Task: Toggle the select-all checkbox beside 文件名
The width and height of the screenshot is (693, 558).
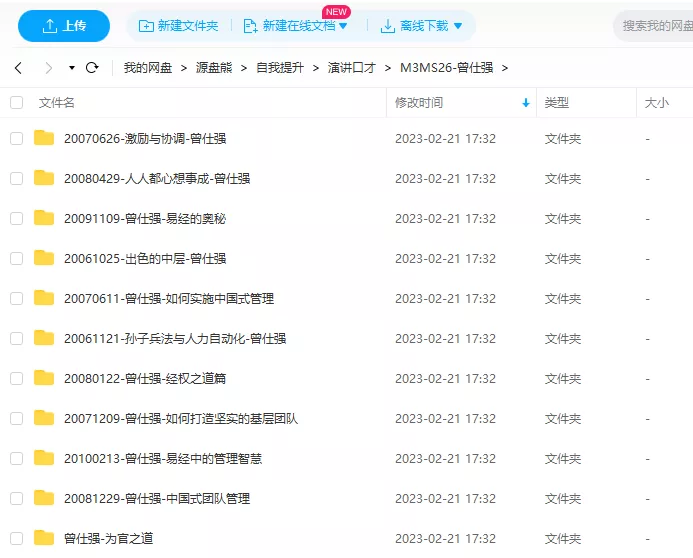Action: pos(16,102)
